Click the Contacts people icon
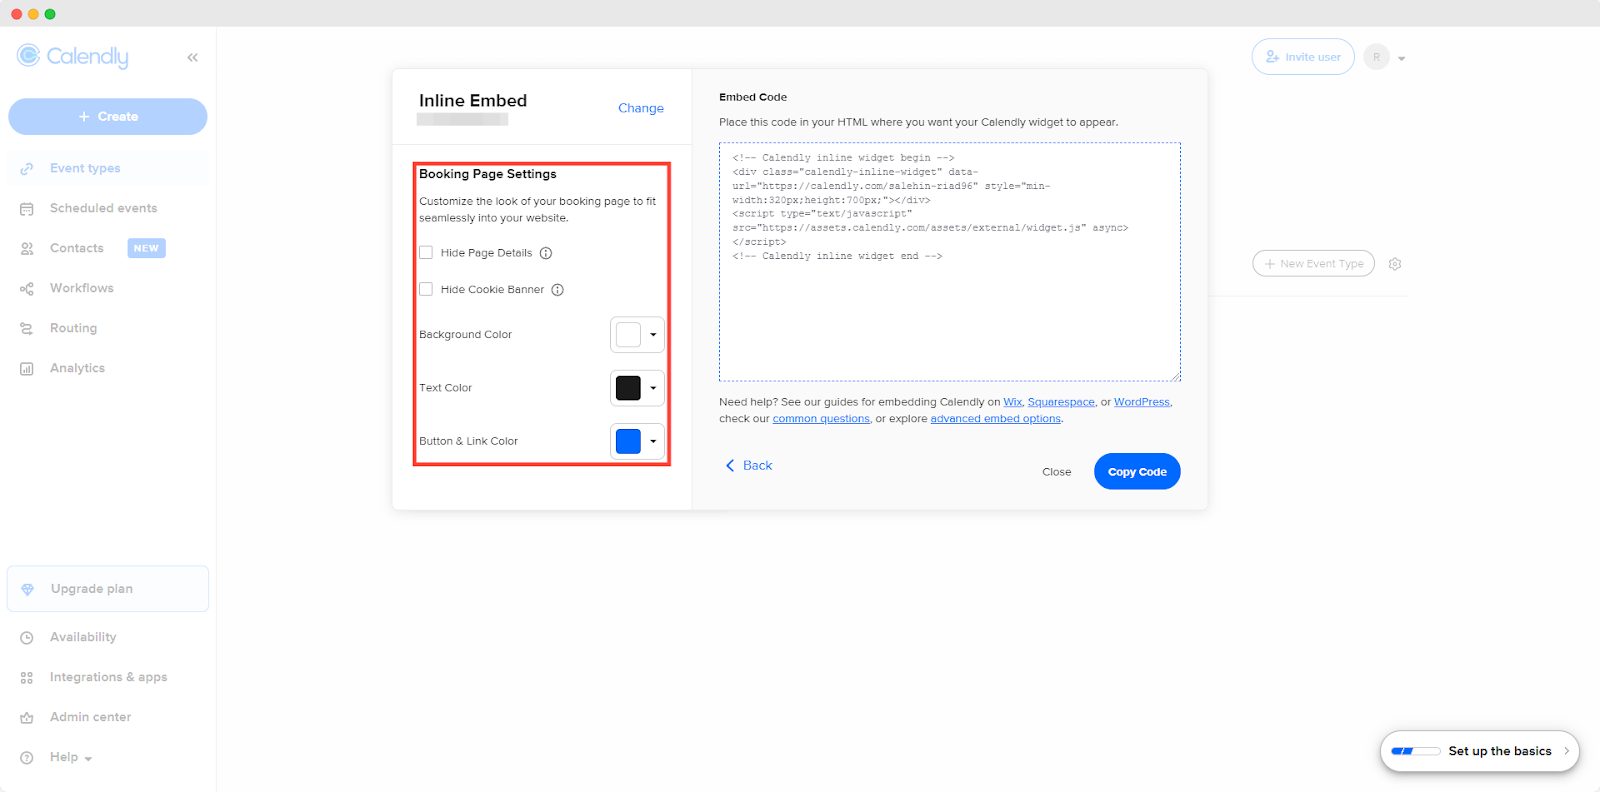Viewport: 1600px width, 792px height. [27, 248]
